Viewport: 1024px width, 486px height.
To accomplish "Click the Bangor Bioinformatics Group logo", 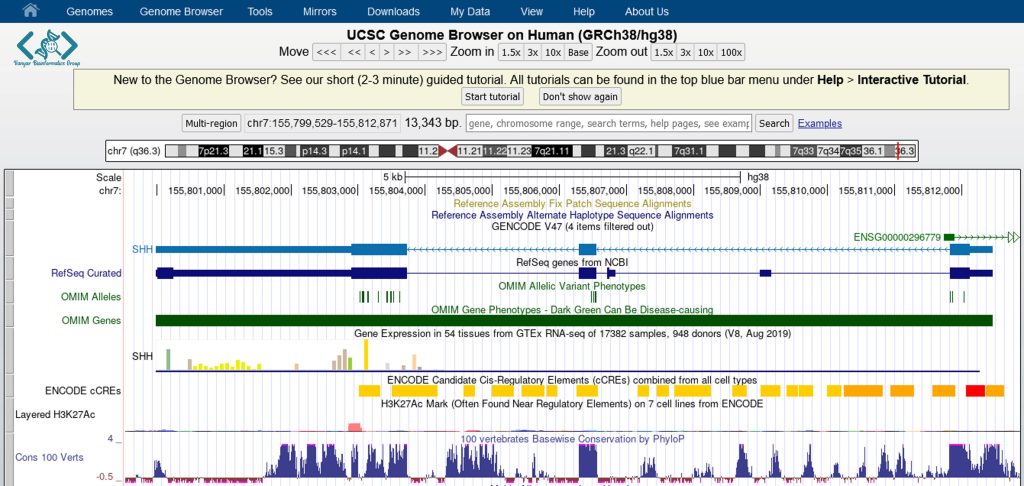I will click(x=47, y=48).
